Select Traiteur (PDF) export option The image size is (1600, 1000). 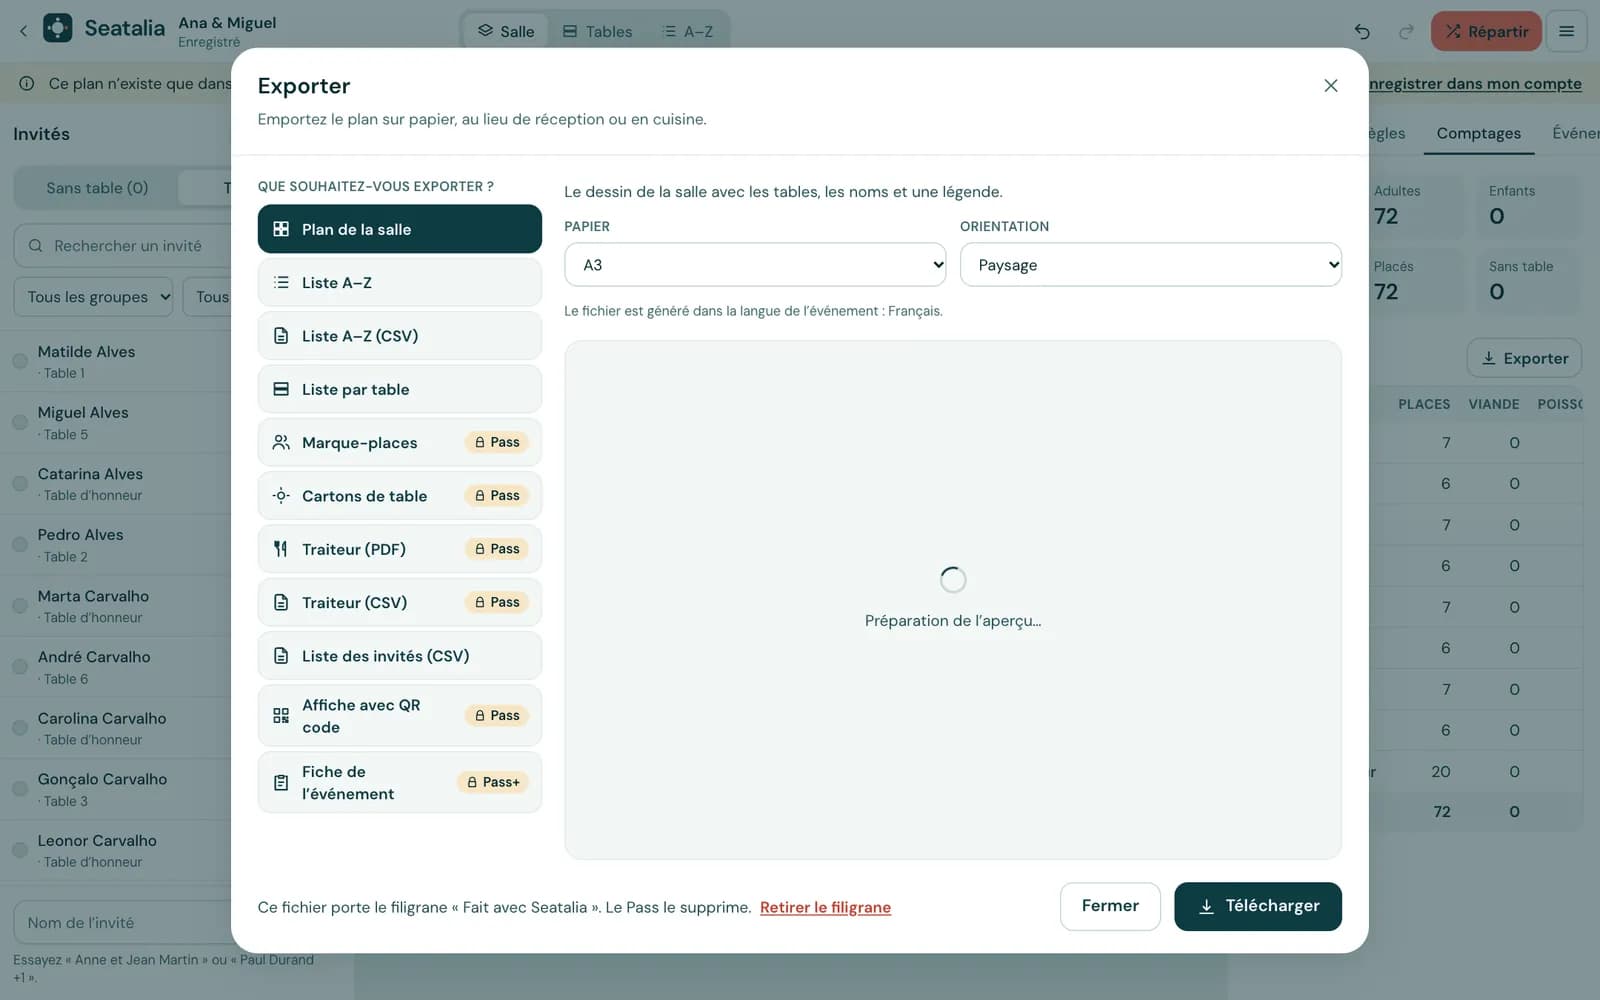click(x=399, y=549)
